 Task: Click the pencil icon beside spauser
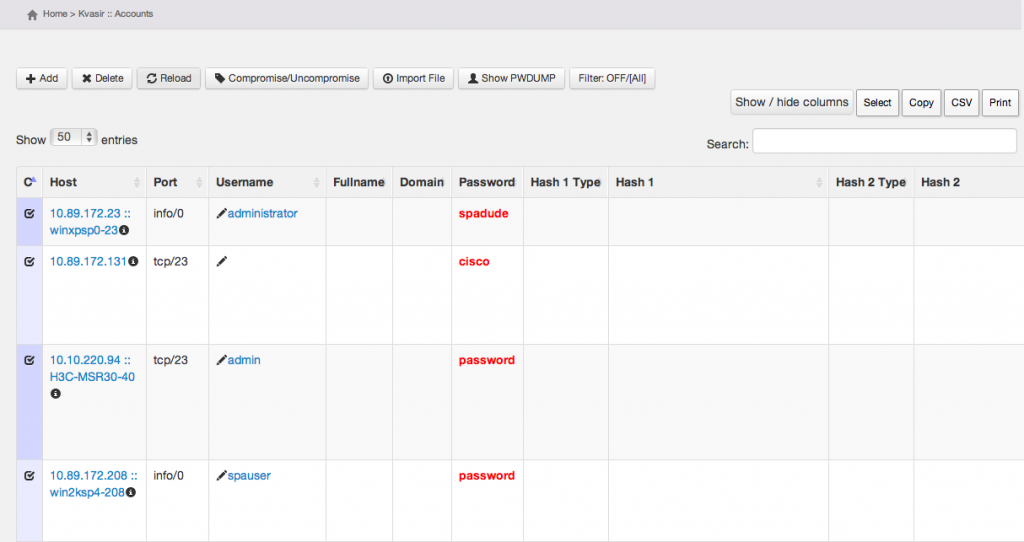(x=222, y=476)
